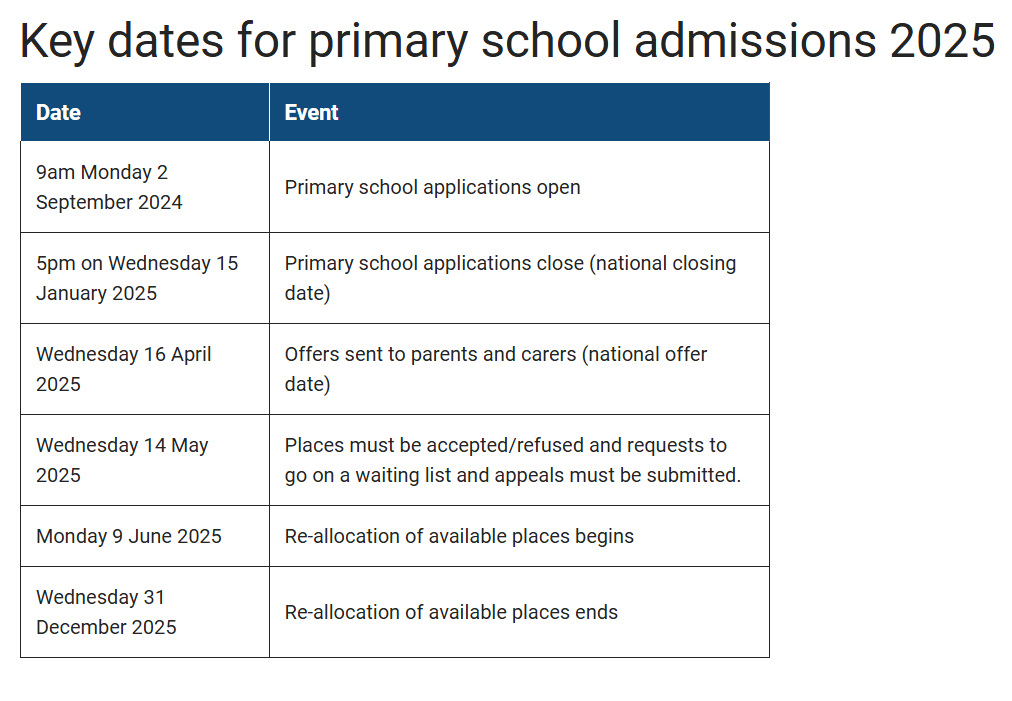Click the Date column header

point(58,112)
